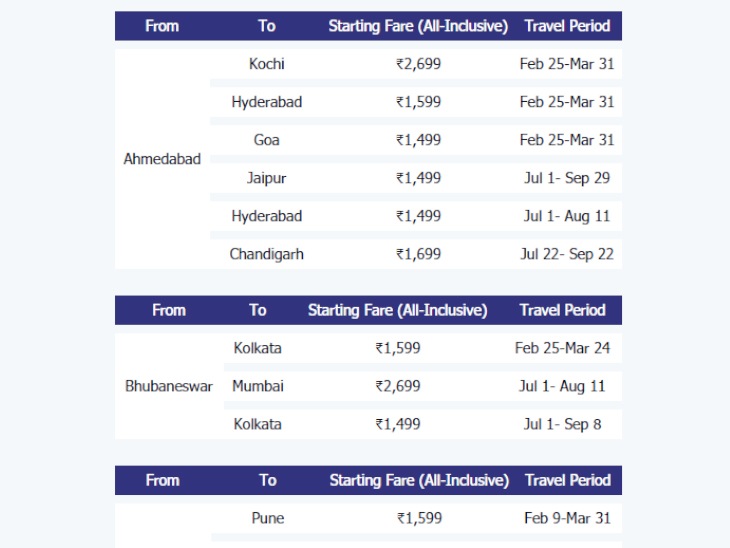Click the ₹1,699 Chandigarh fare

point(418,254)
